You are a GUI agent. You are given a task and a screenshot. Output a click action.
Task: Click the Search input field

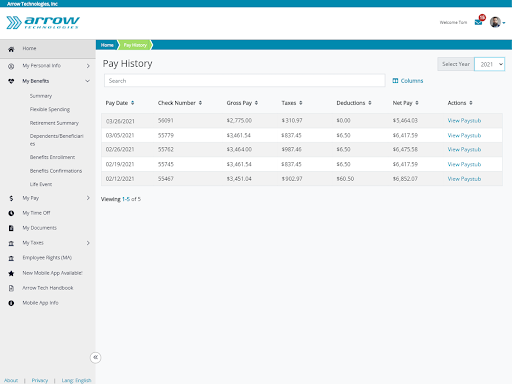(x=245, y=81)
